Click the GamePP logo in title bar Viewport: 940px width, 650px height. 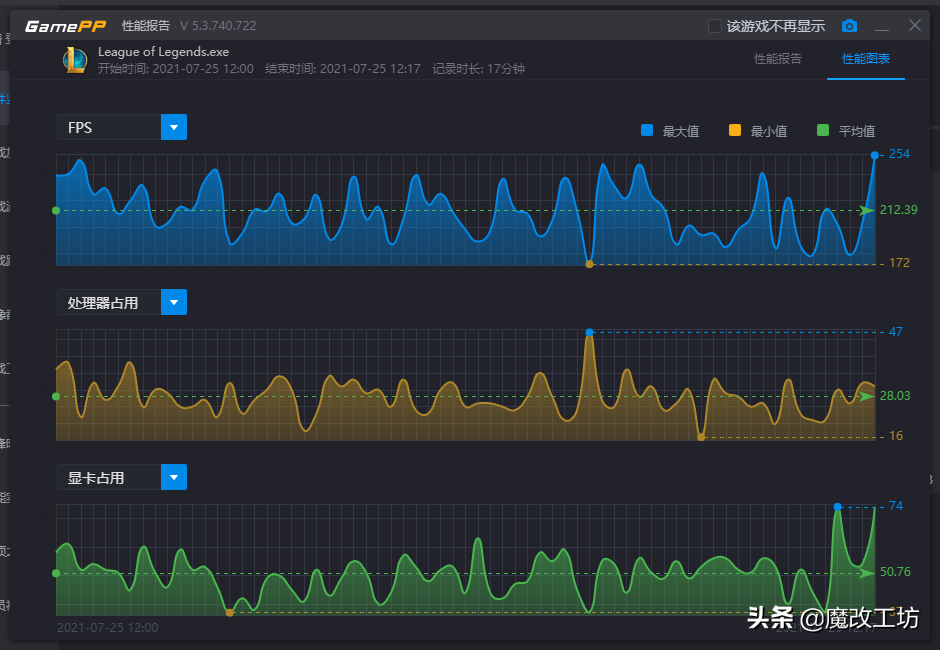pyautogui.click(x=65, y=26)
